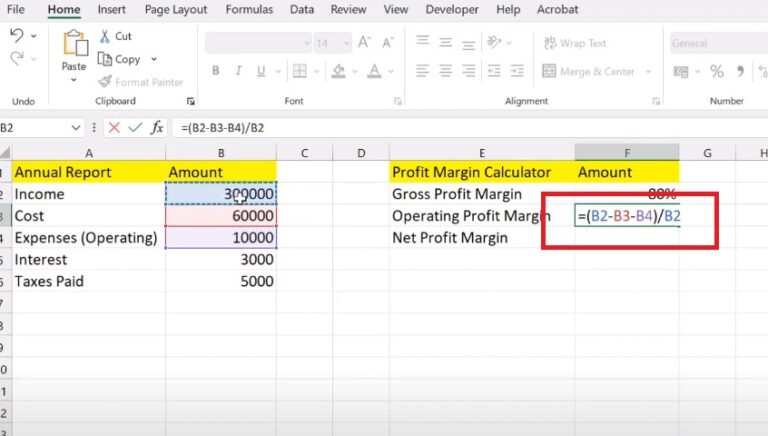Viewport: 768px width, 436px height.
Task: Cancel formula entry with the red X
Action: [114, 128]
